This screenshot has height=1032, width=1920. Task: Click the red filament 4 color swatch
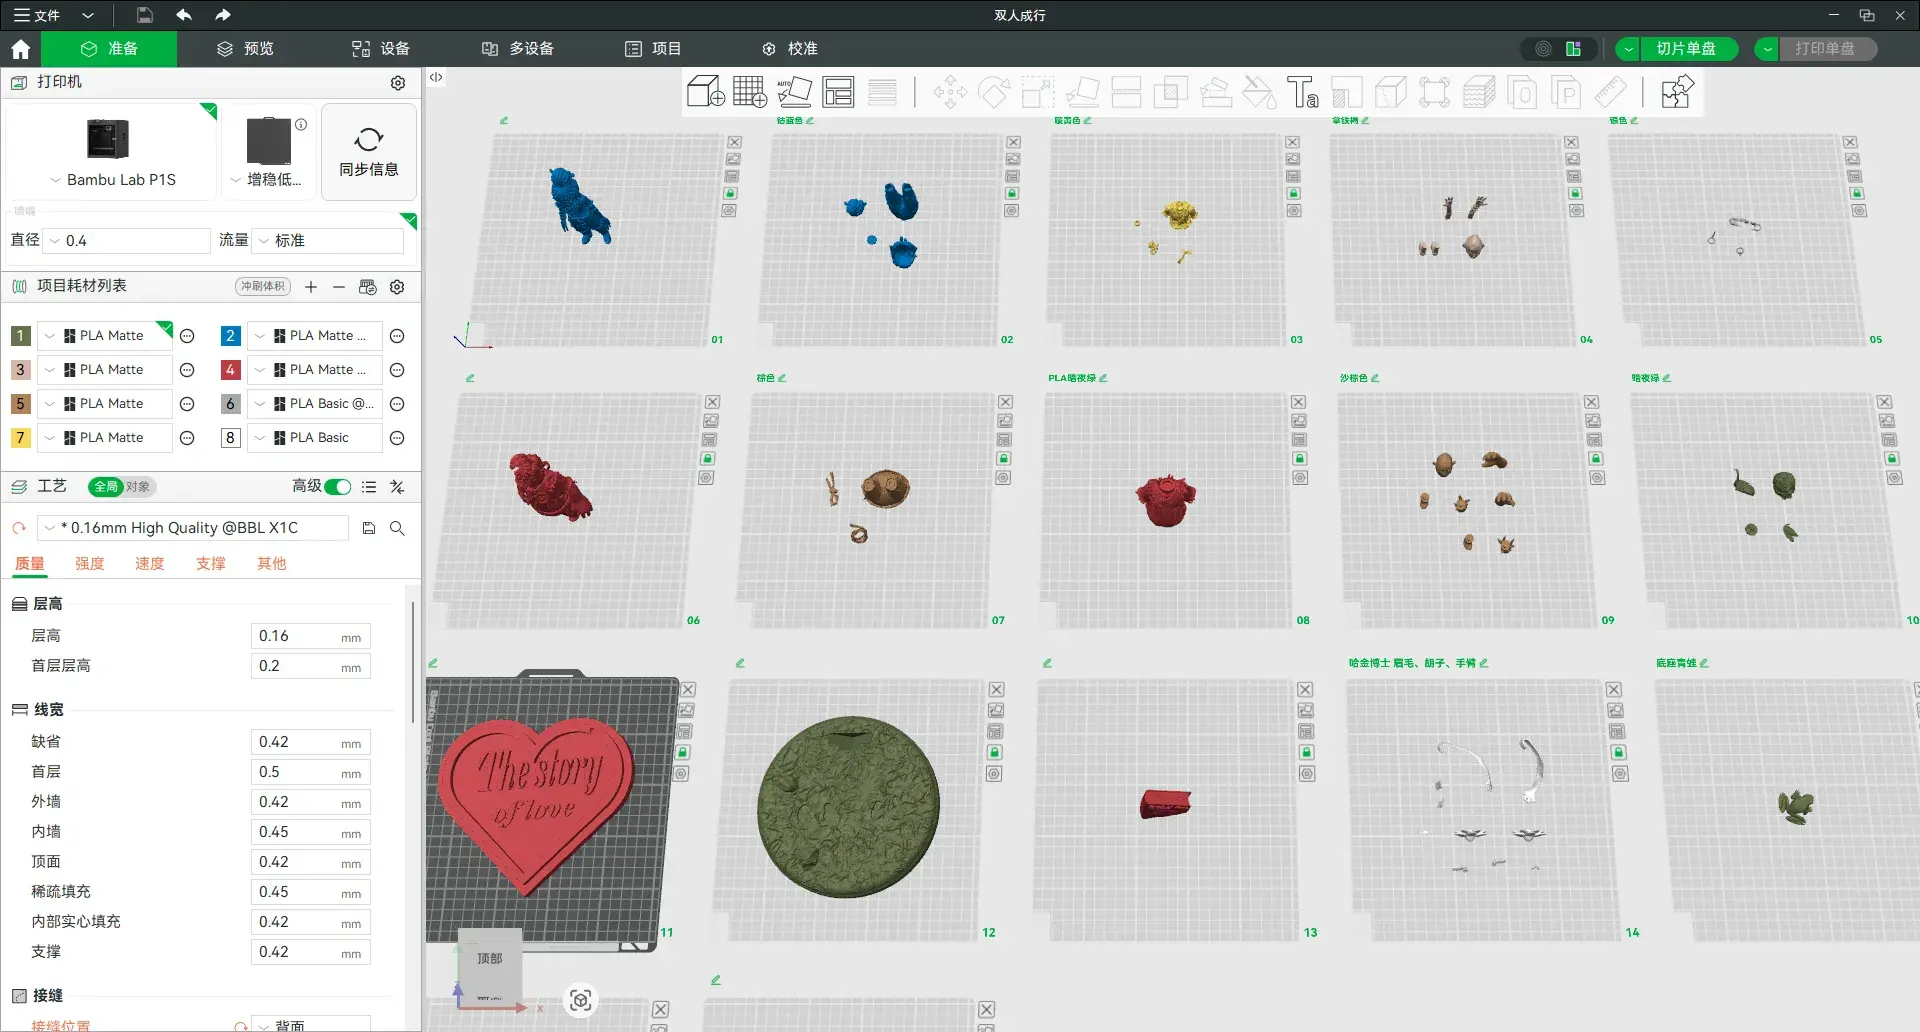[230, 370]
